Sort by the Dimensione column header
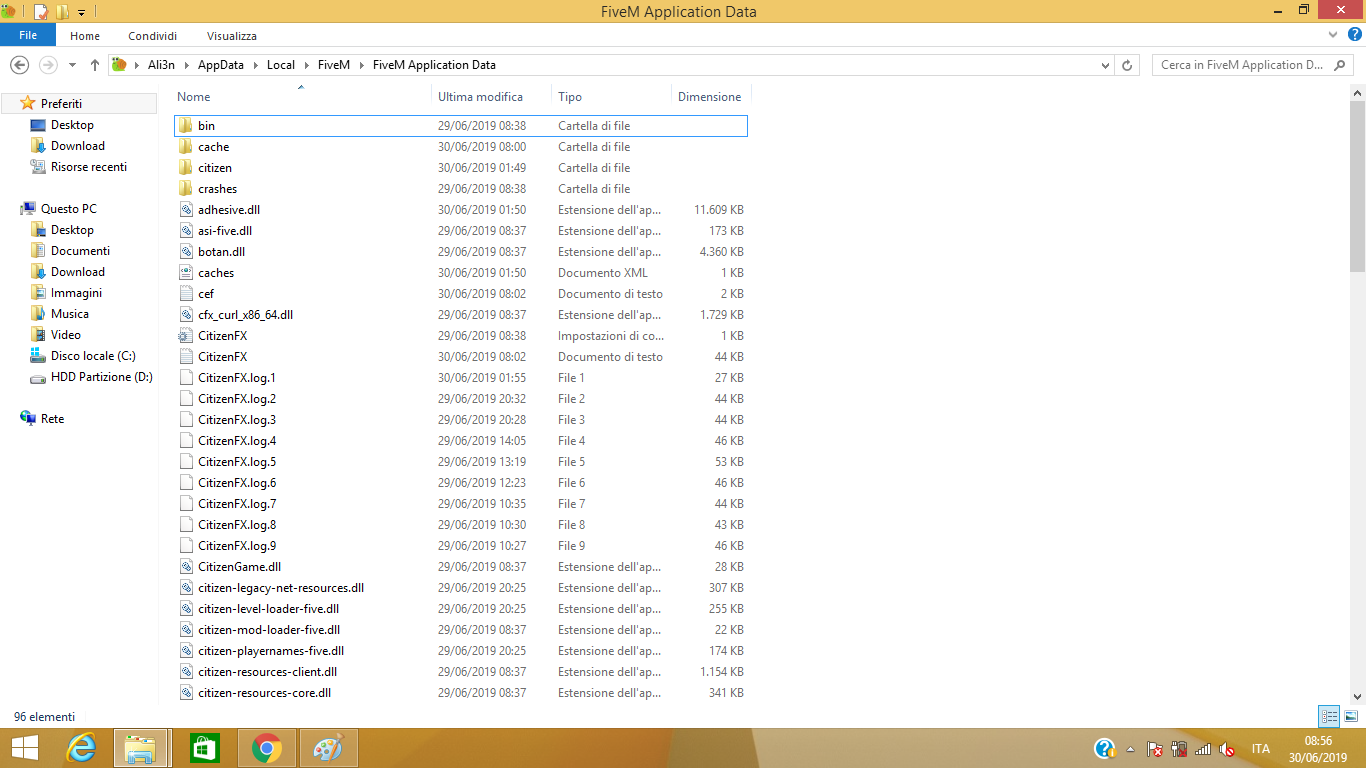Screen dimensions: 1366x768 coord(710,97)
